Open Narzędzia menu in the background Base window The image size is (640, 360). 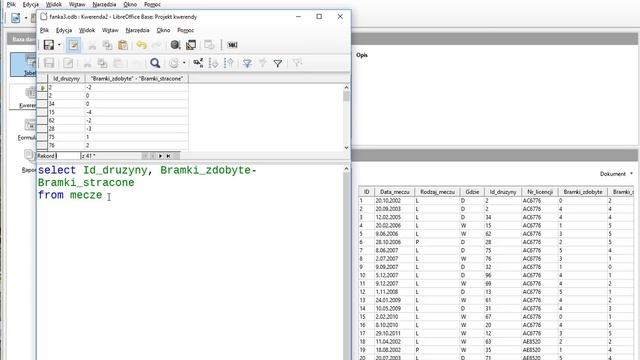104,4
